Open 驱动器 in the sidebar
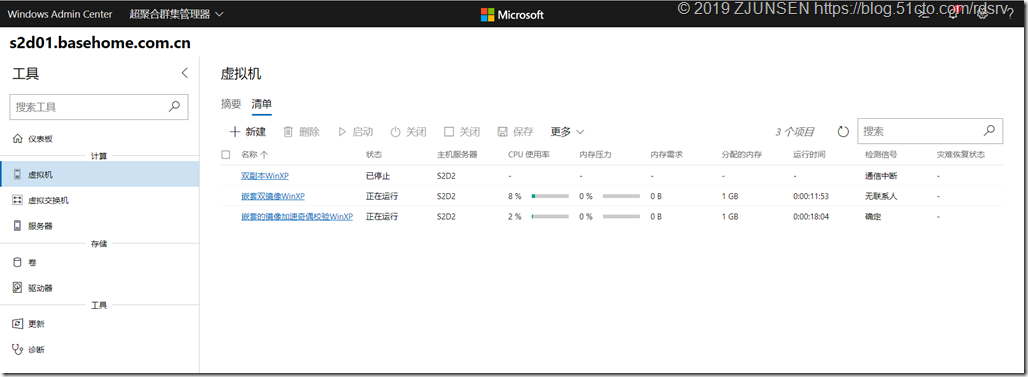Image resolution: width=1028 pixels, height=377 pixels. click(x=100, y=288)
